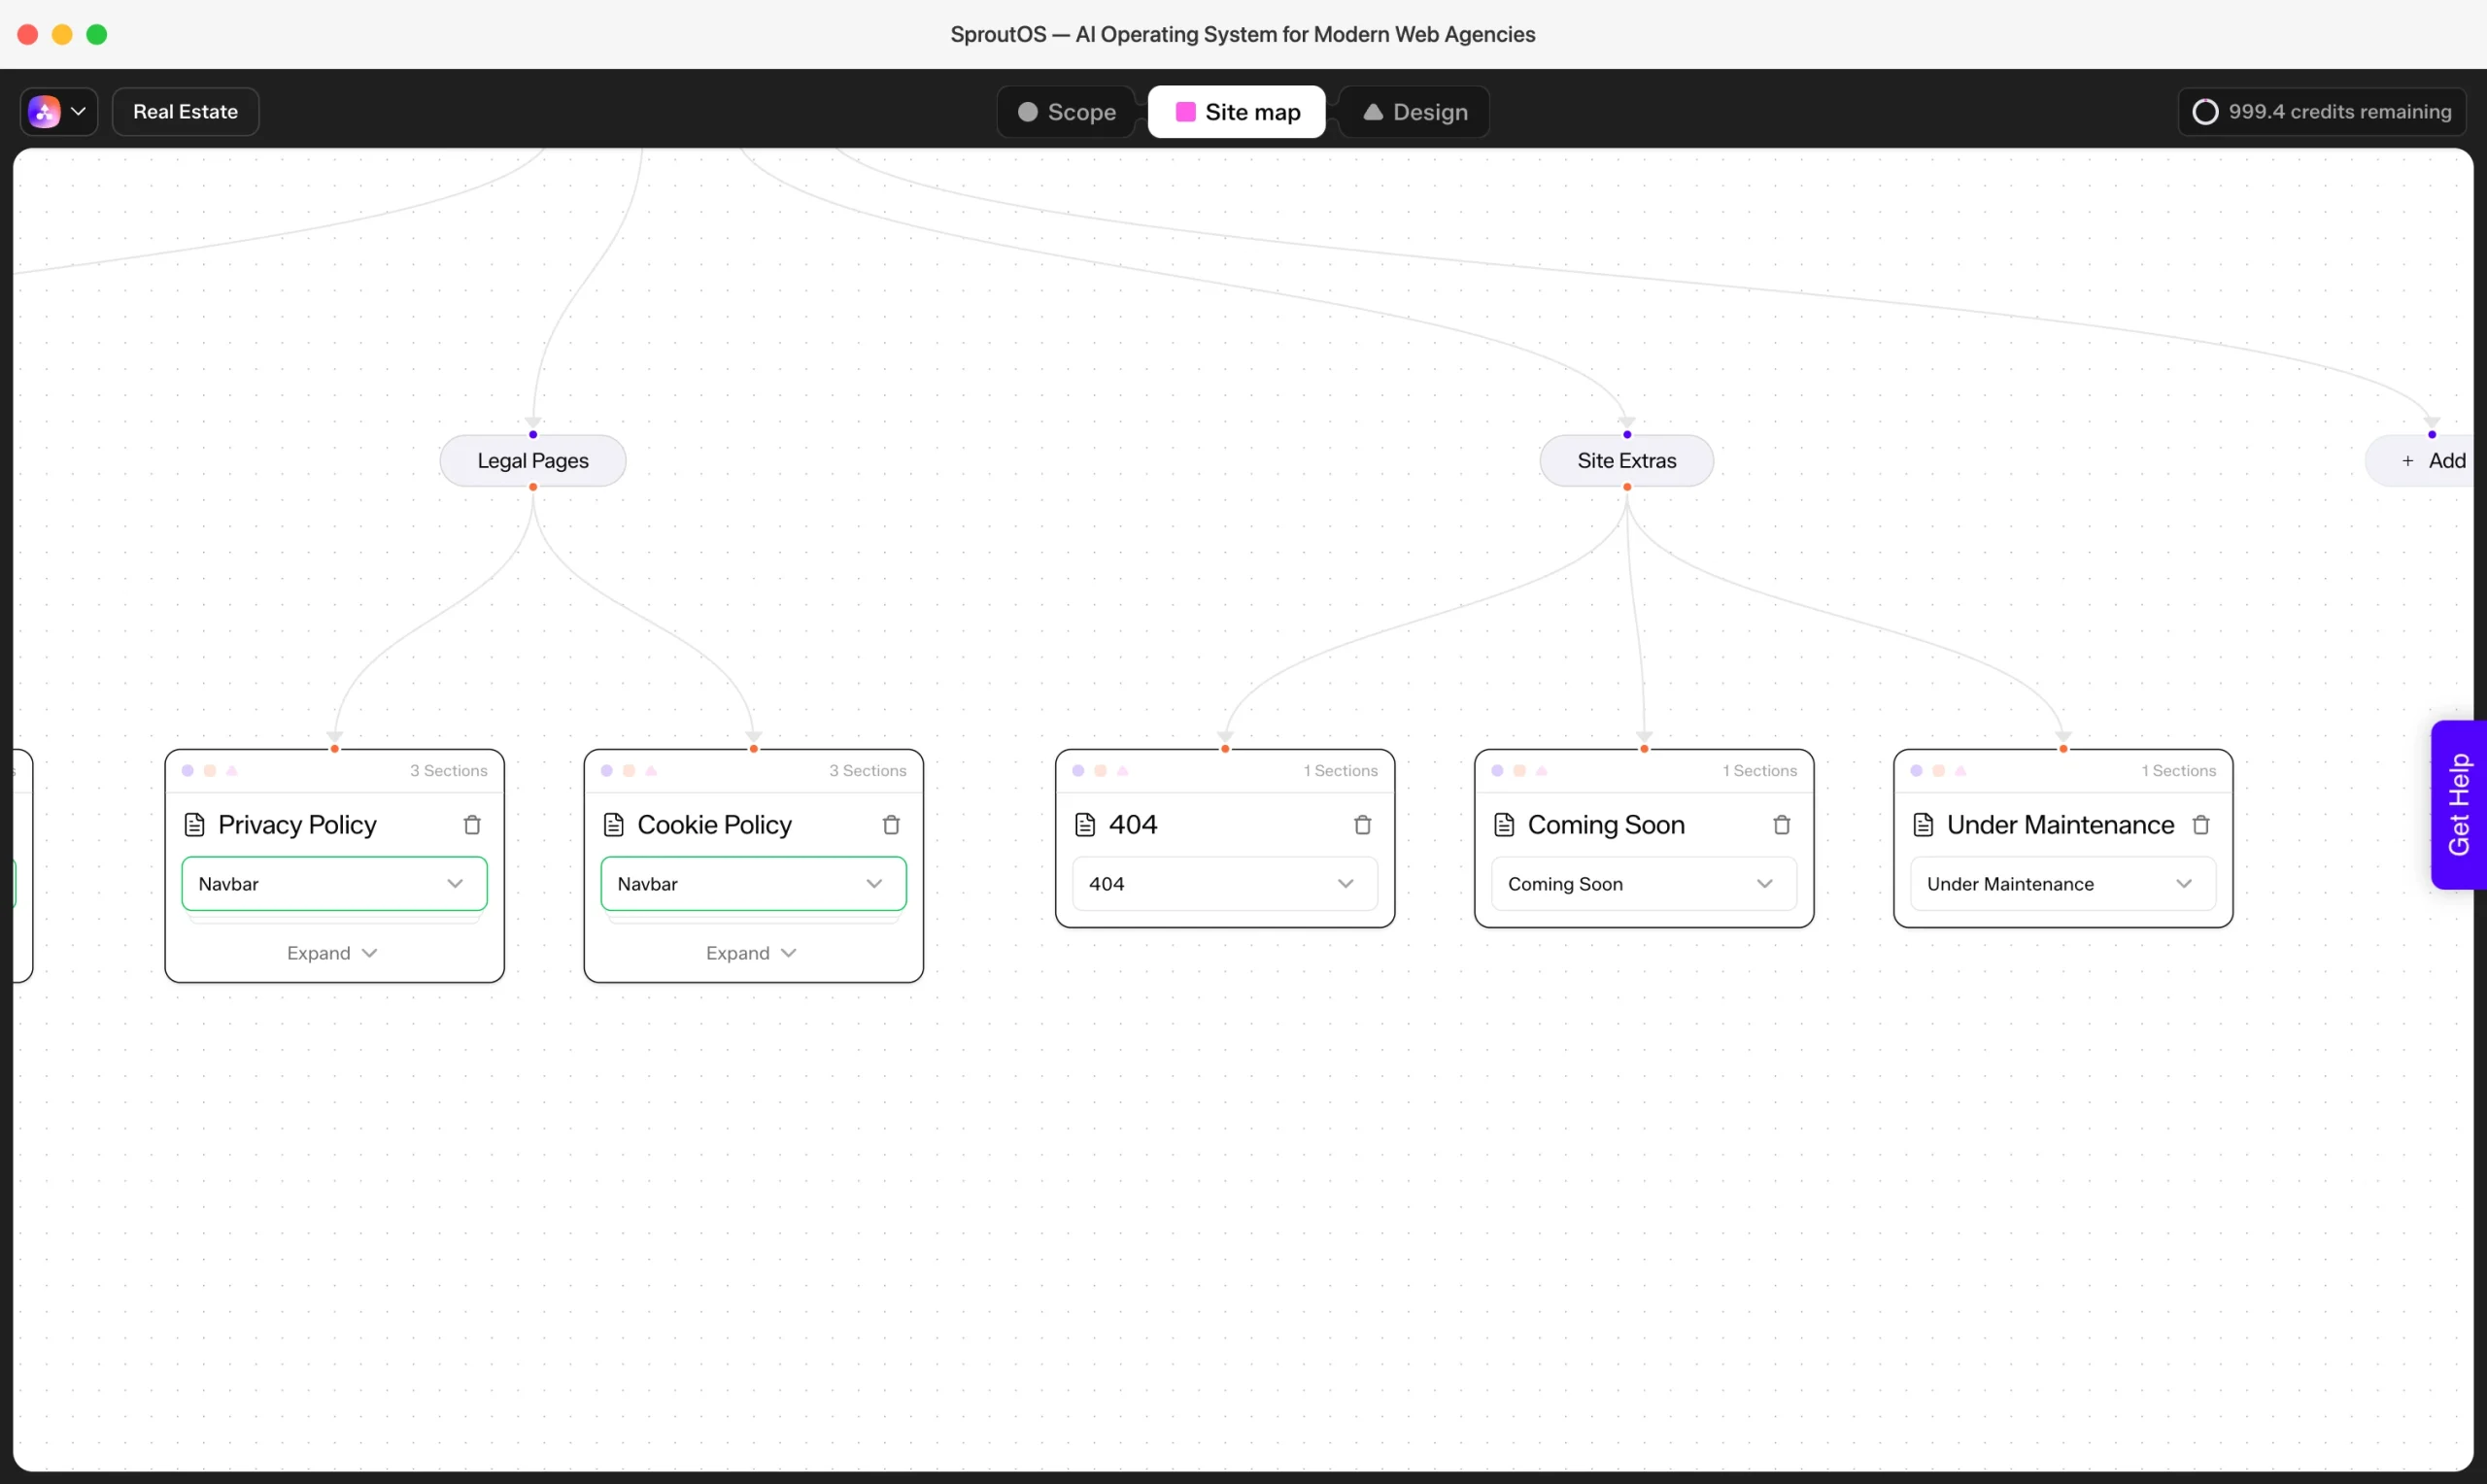Expand the Cookie Policy card sections
The image size is (2487, 1484).
click(x=751, y=953)
